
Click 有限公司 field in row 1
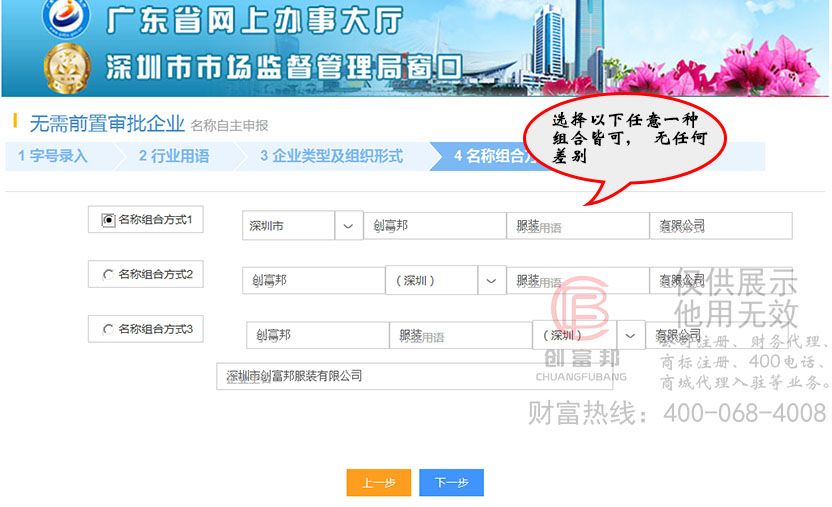click(x=721, y=226)
